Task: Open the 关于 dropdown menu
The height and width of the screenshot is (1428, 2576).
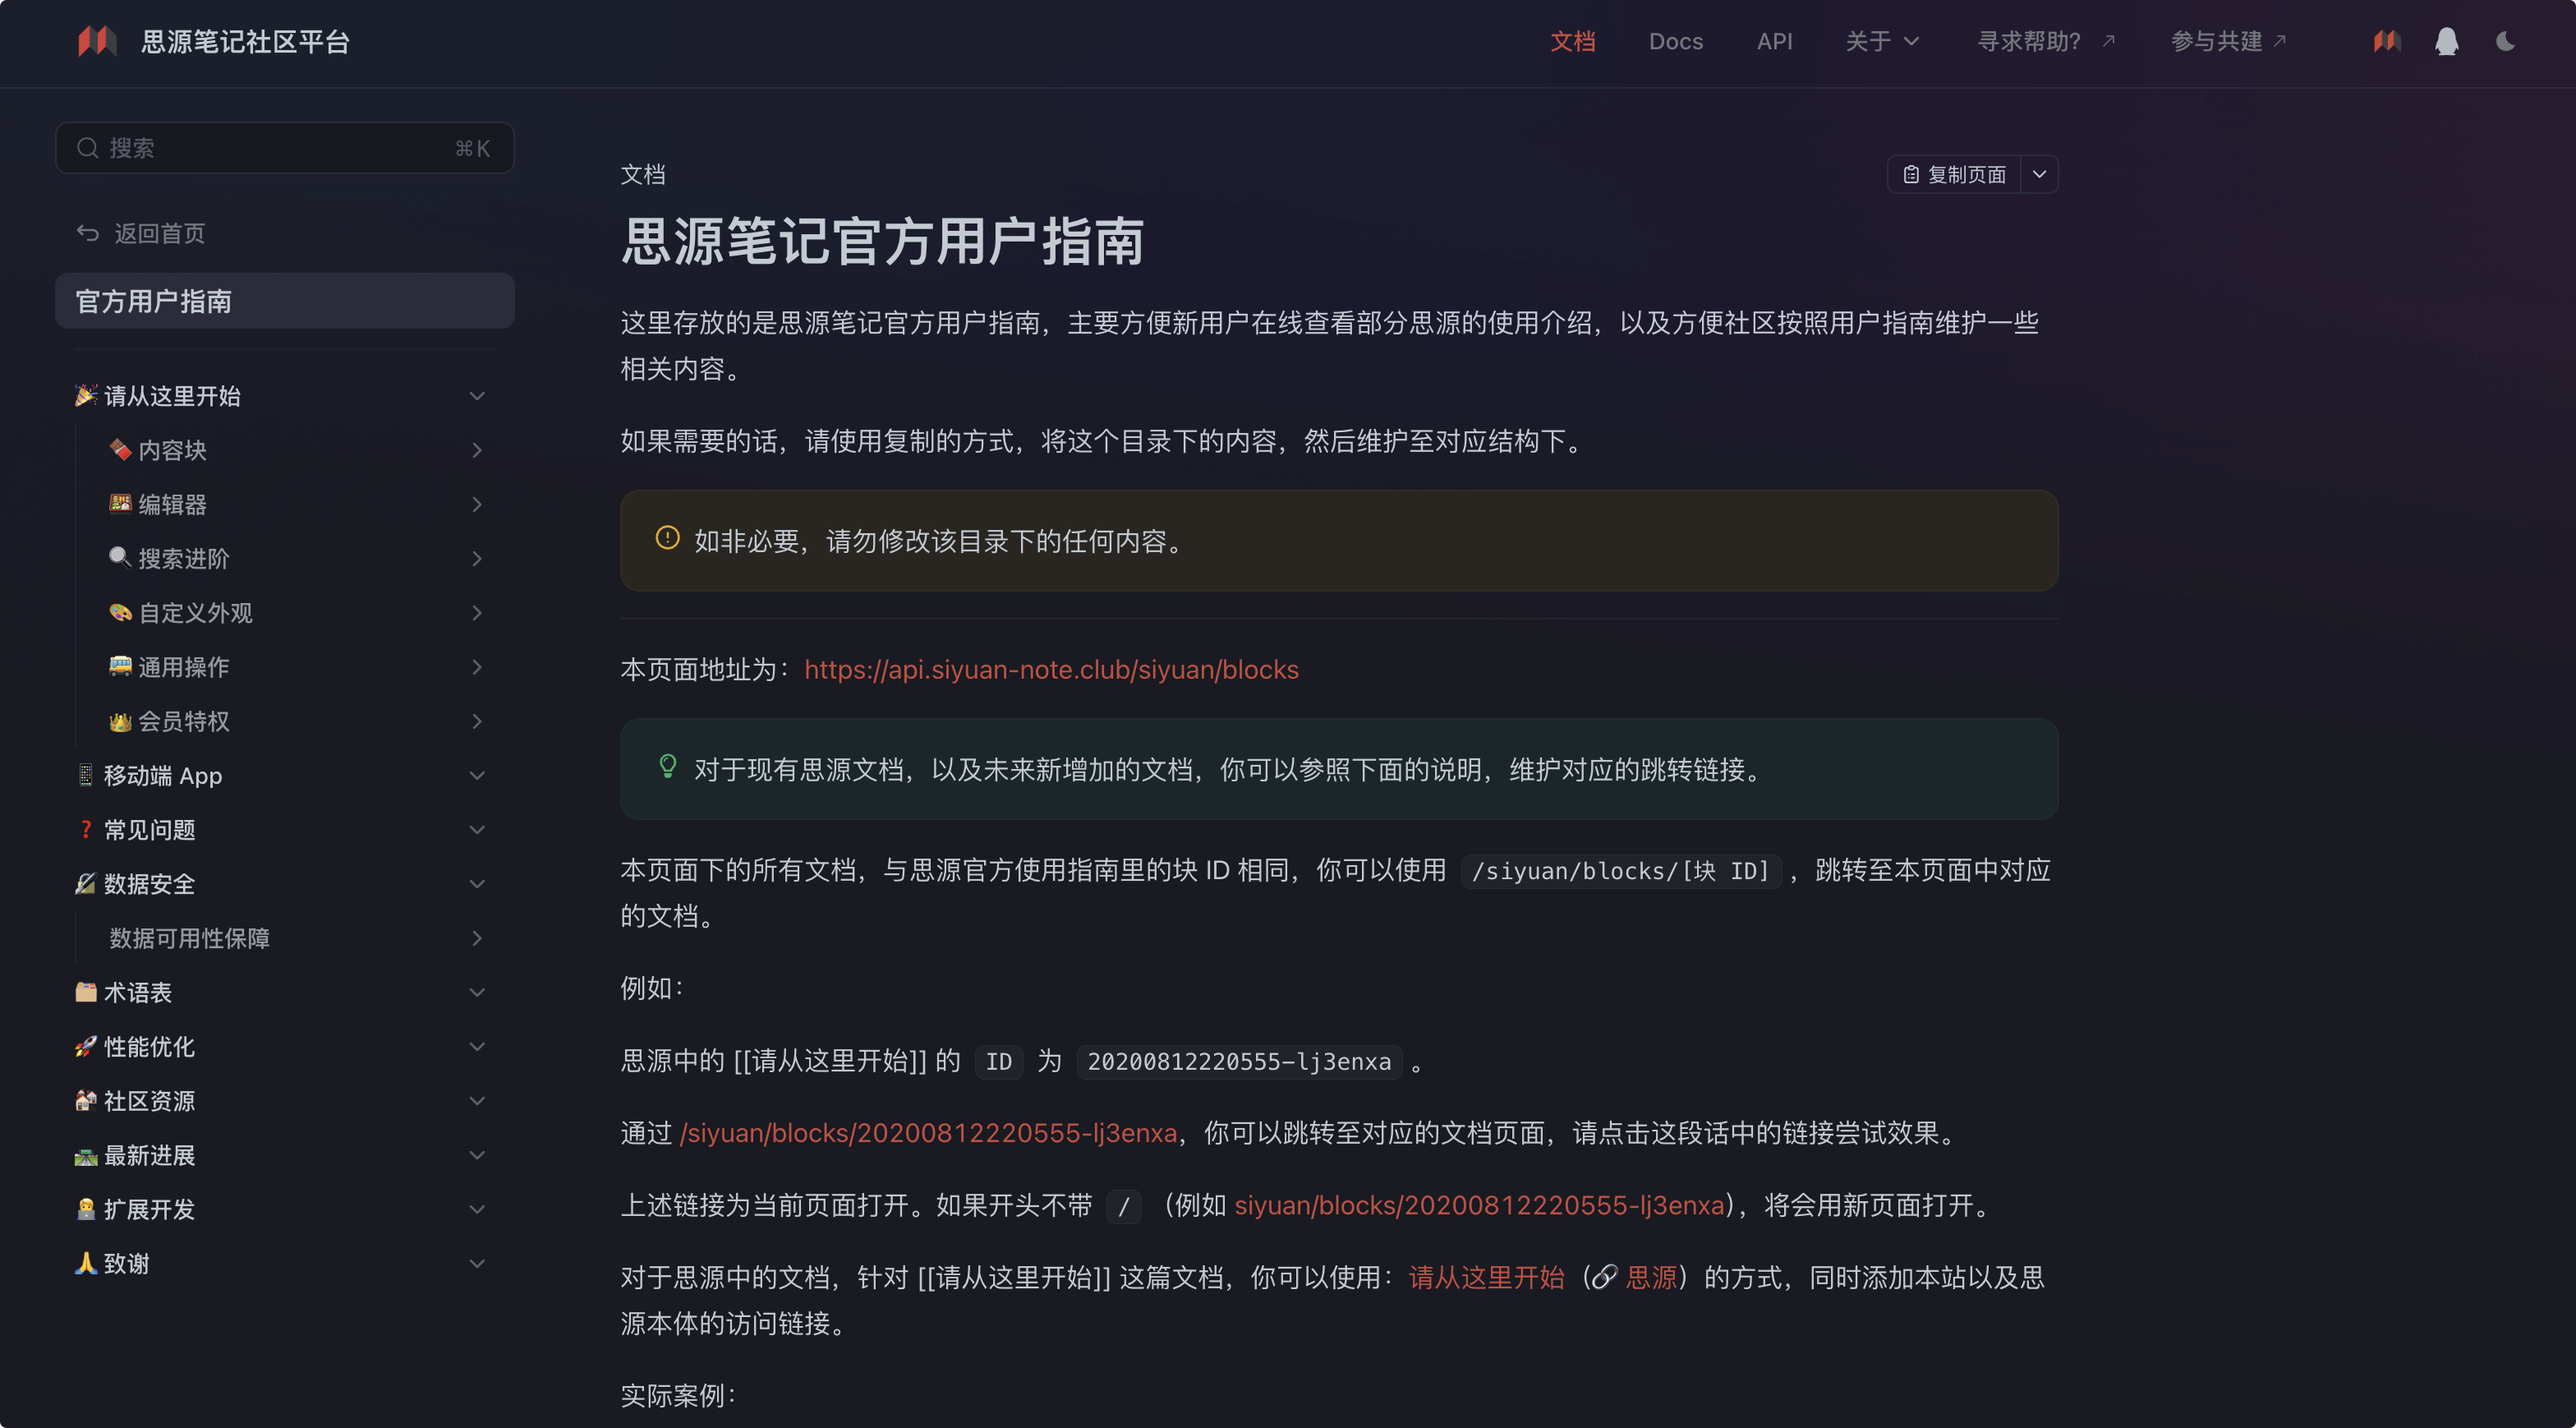Action: [1882, 41]
